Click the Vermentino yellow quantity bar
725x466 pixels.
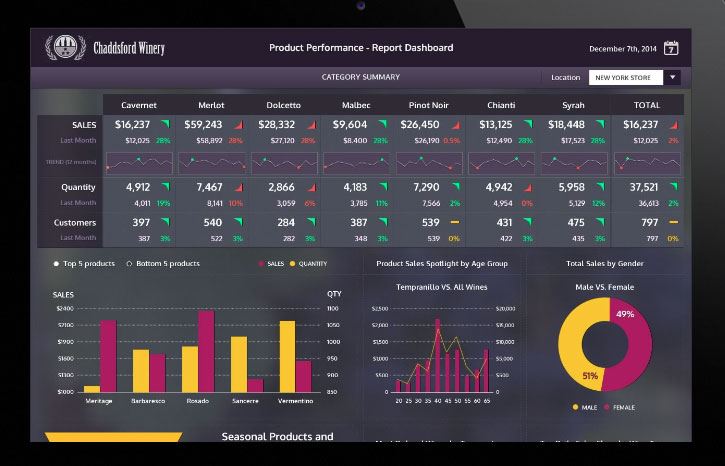click(x=287, y=356)
